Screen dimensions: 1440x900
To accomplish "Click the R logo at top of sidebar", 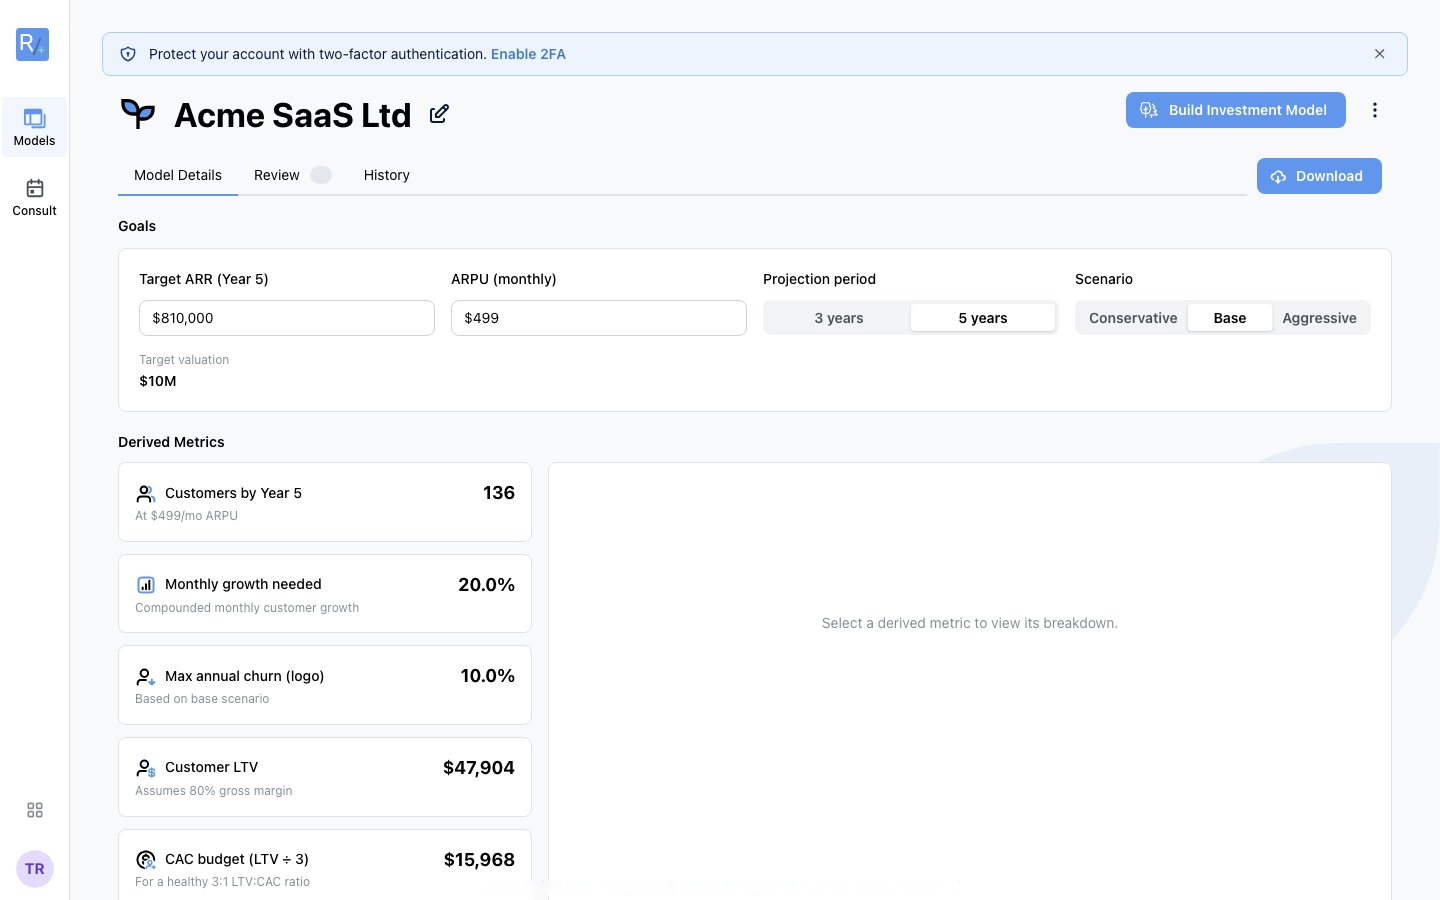I will [32, 44].
